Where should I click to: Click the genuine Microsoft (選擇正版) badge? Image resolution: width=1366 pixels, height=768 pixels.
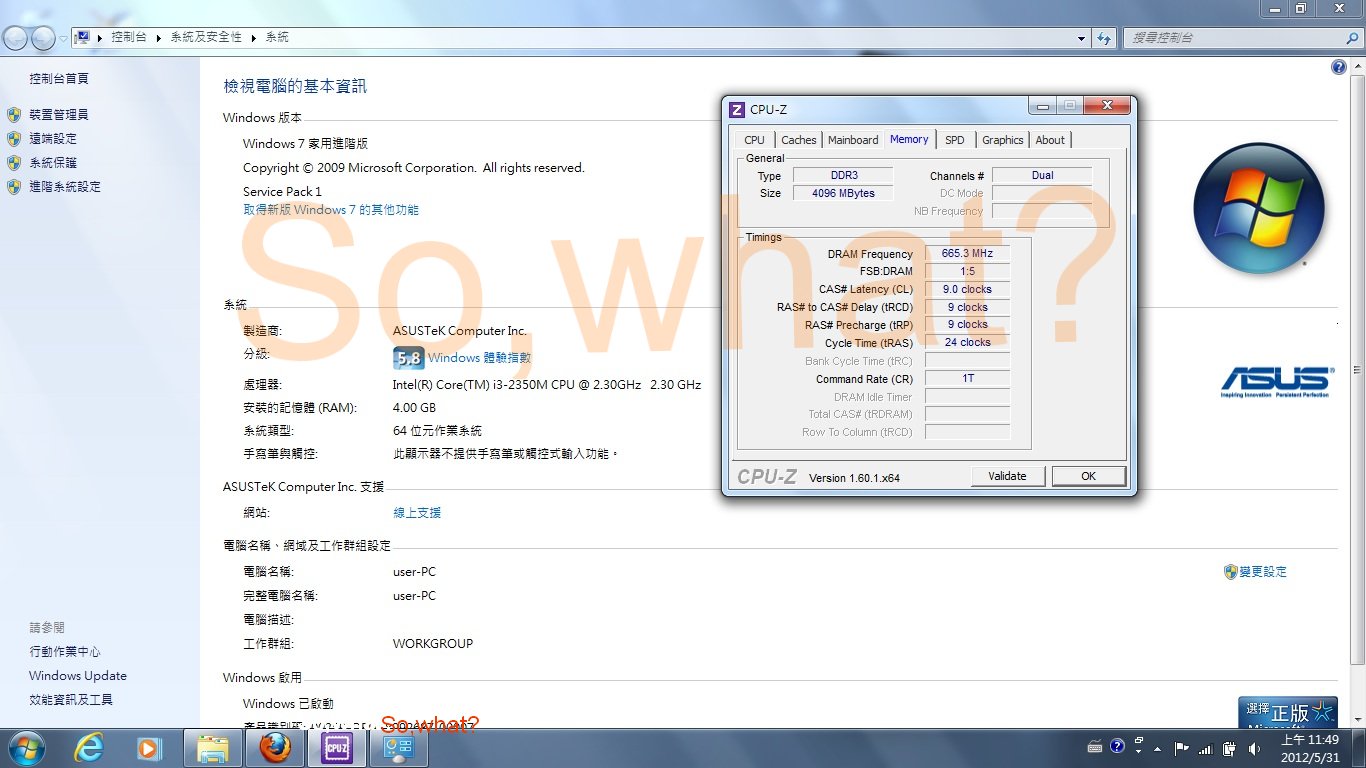pyautogui.click(x=1288, y=712)
